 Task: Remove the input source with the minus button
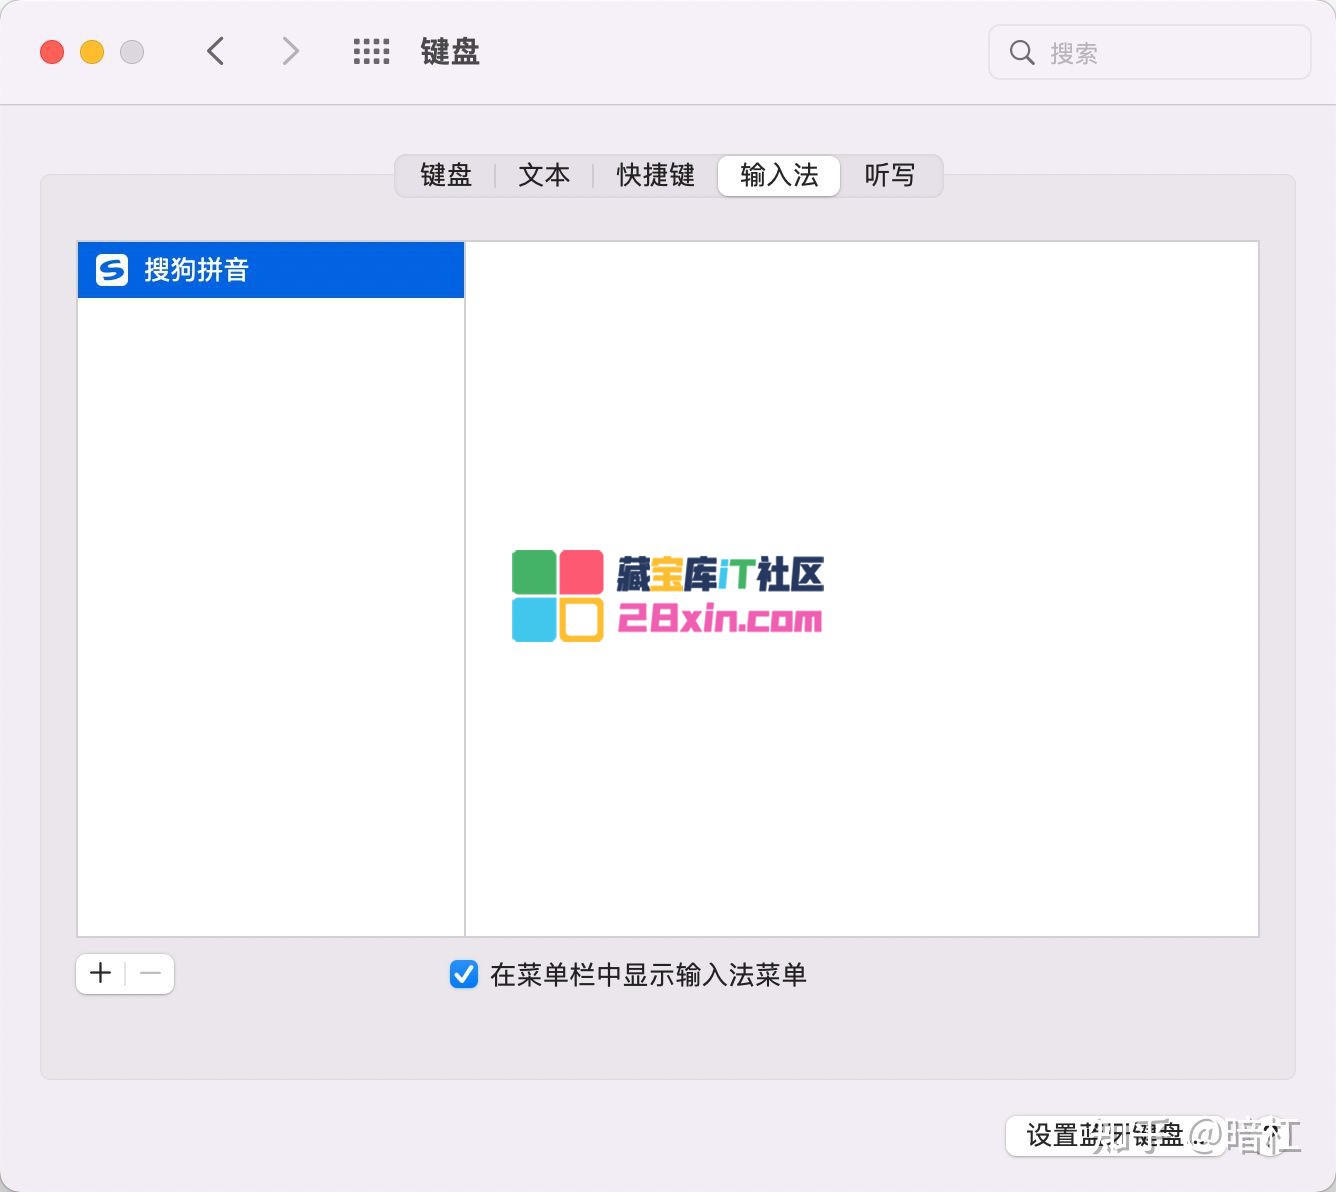point(150,973)
